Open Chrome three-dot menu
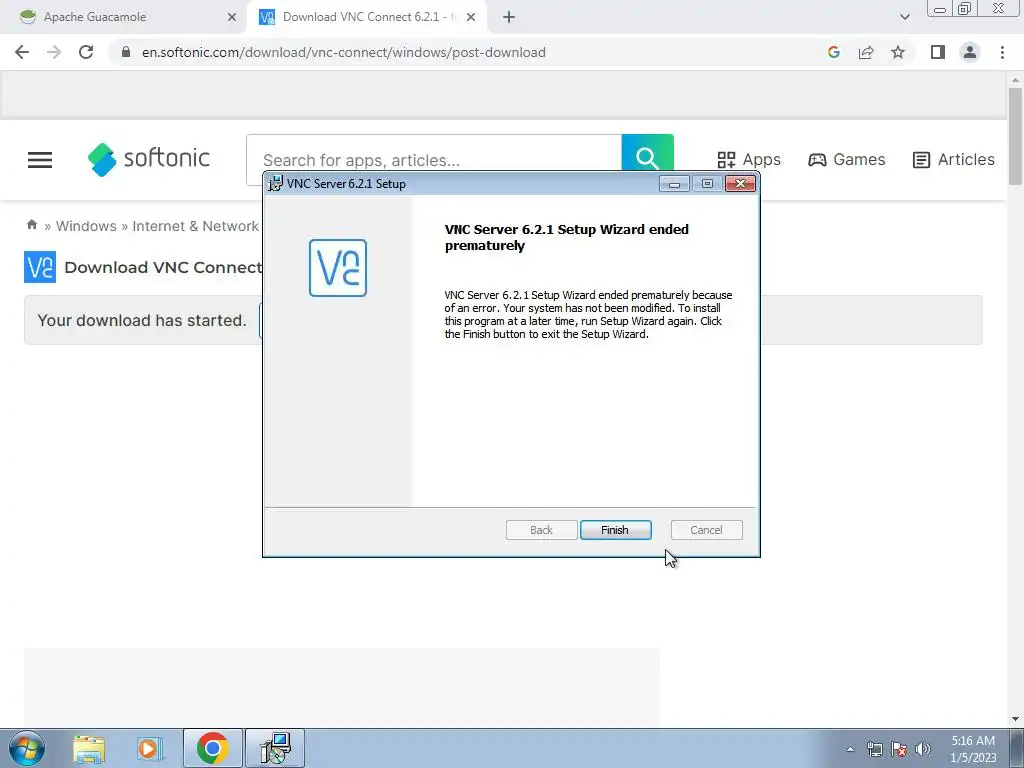Image resolution: width=1024 pixels, height=768 pixels. tap(1002, 52)
